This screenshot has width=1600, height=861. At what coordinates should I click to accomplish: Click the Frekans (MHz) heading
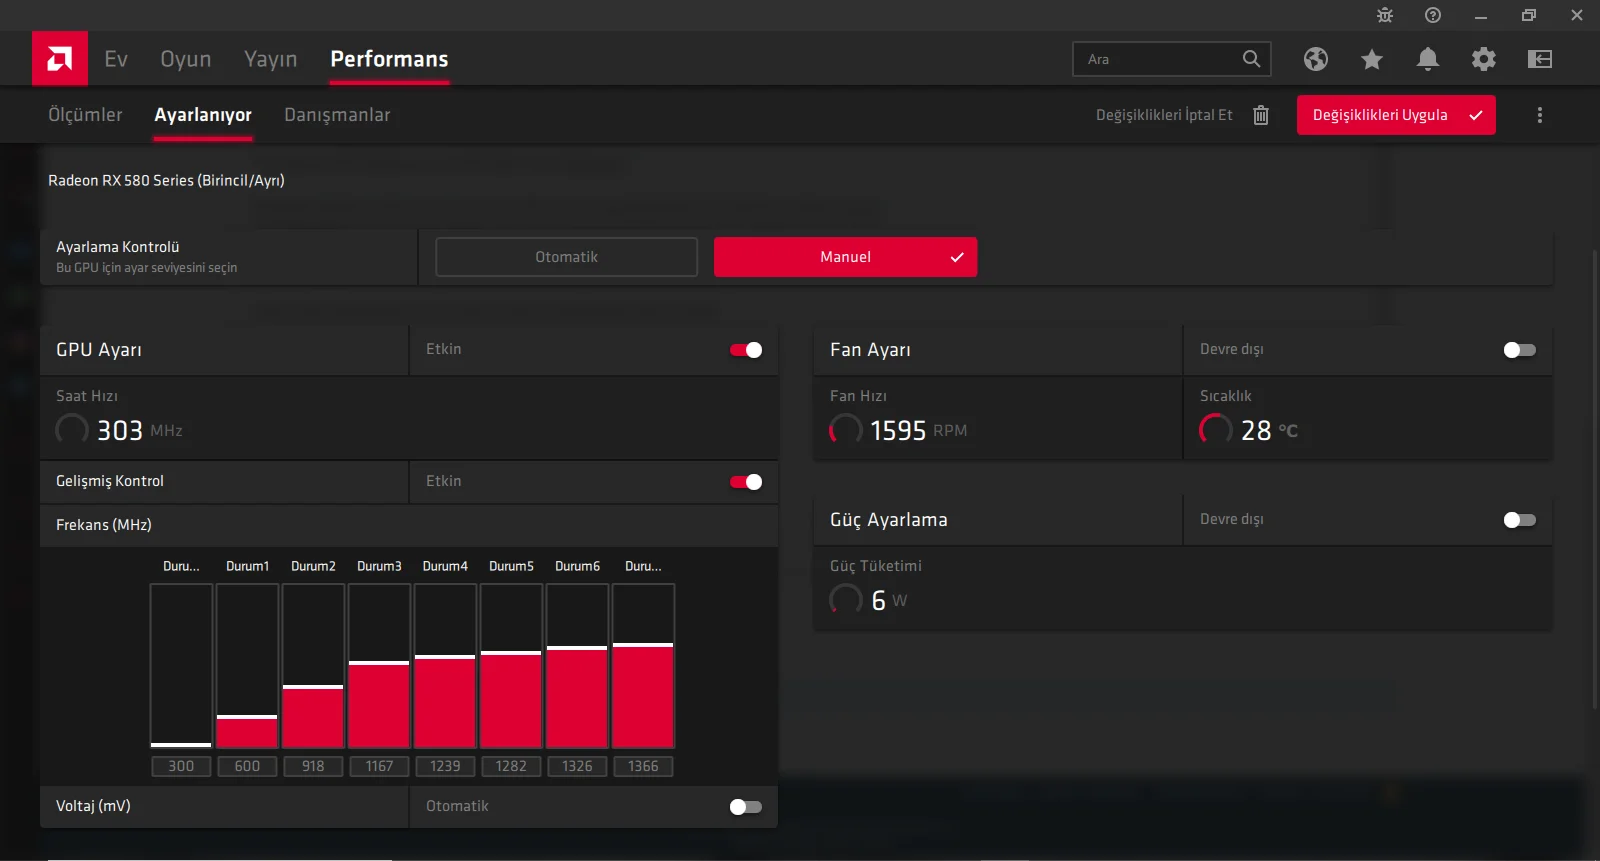(104, 525)
